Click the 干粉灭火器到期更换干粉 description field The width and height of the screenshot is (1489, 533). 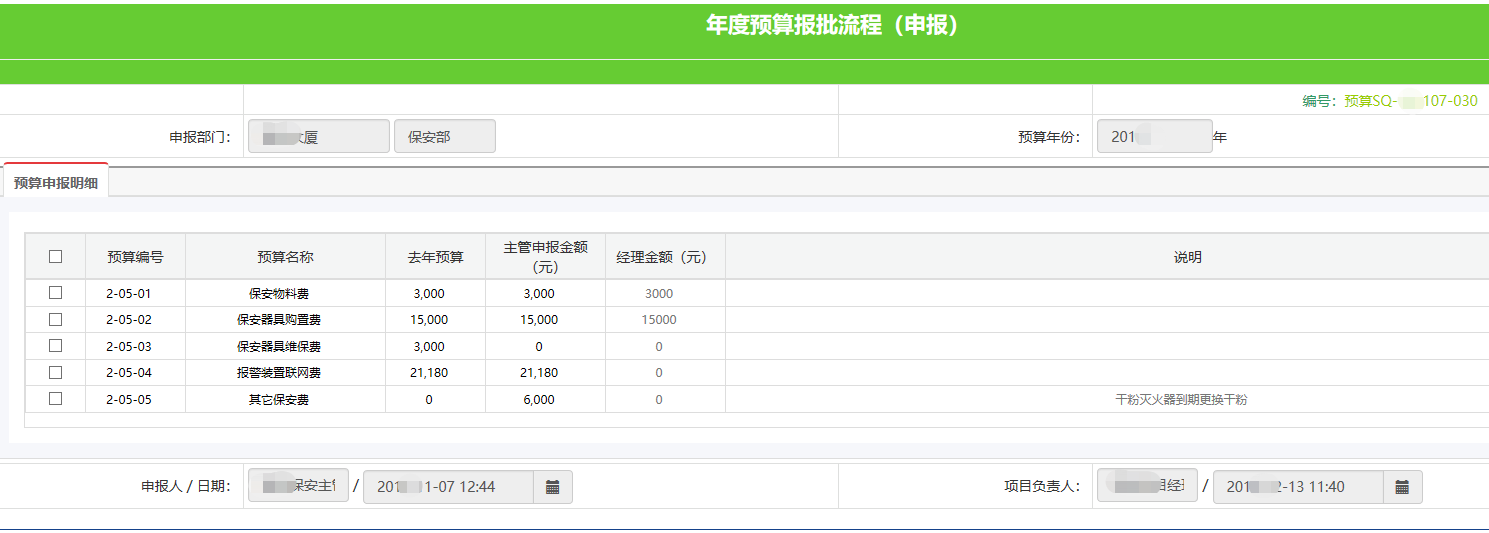click(x=1181, y=399)
